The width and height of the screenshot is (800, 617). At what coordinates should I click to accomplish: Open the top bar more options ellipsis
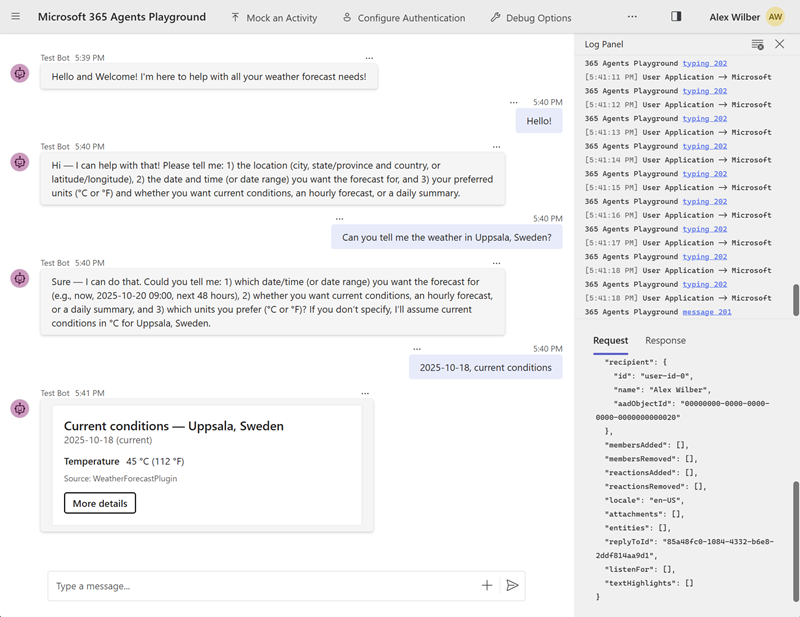632,17
